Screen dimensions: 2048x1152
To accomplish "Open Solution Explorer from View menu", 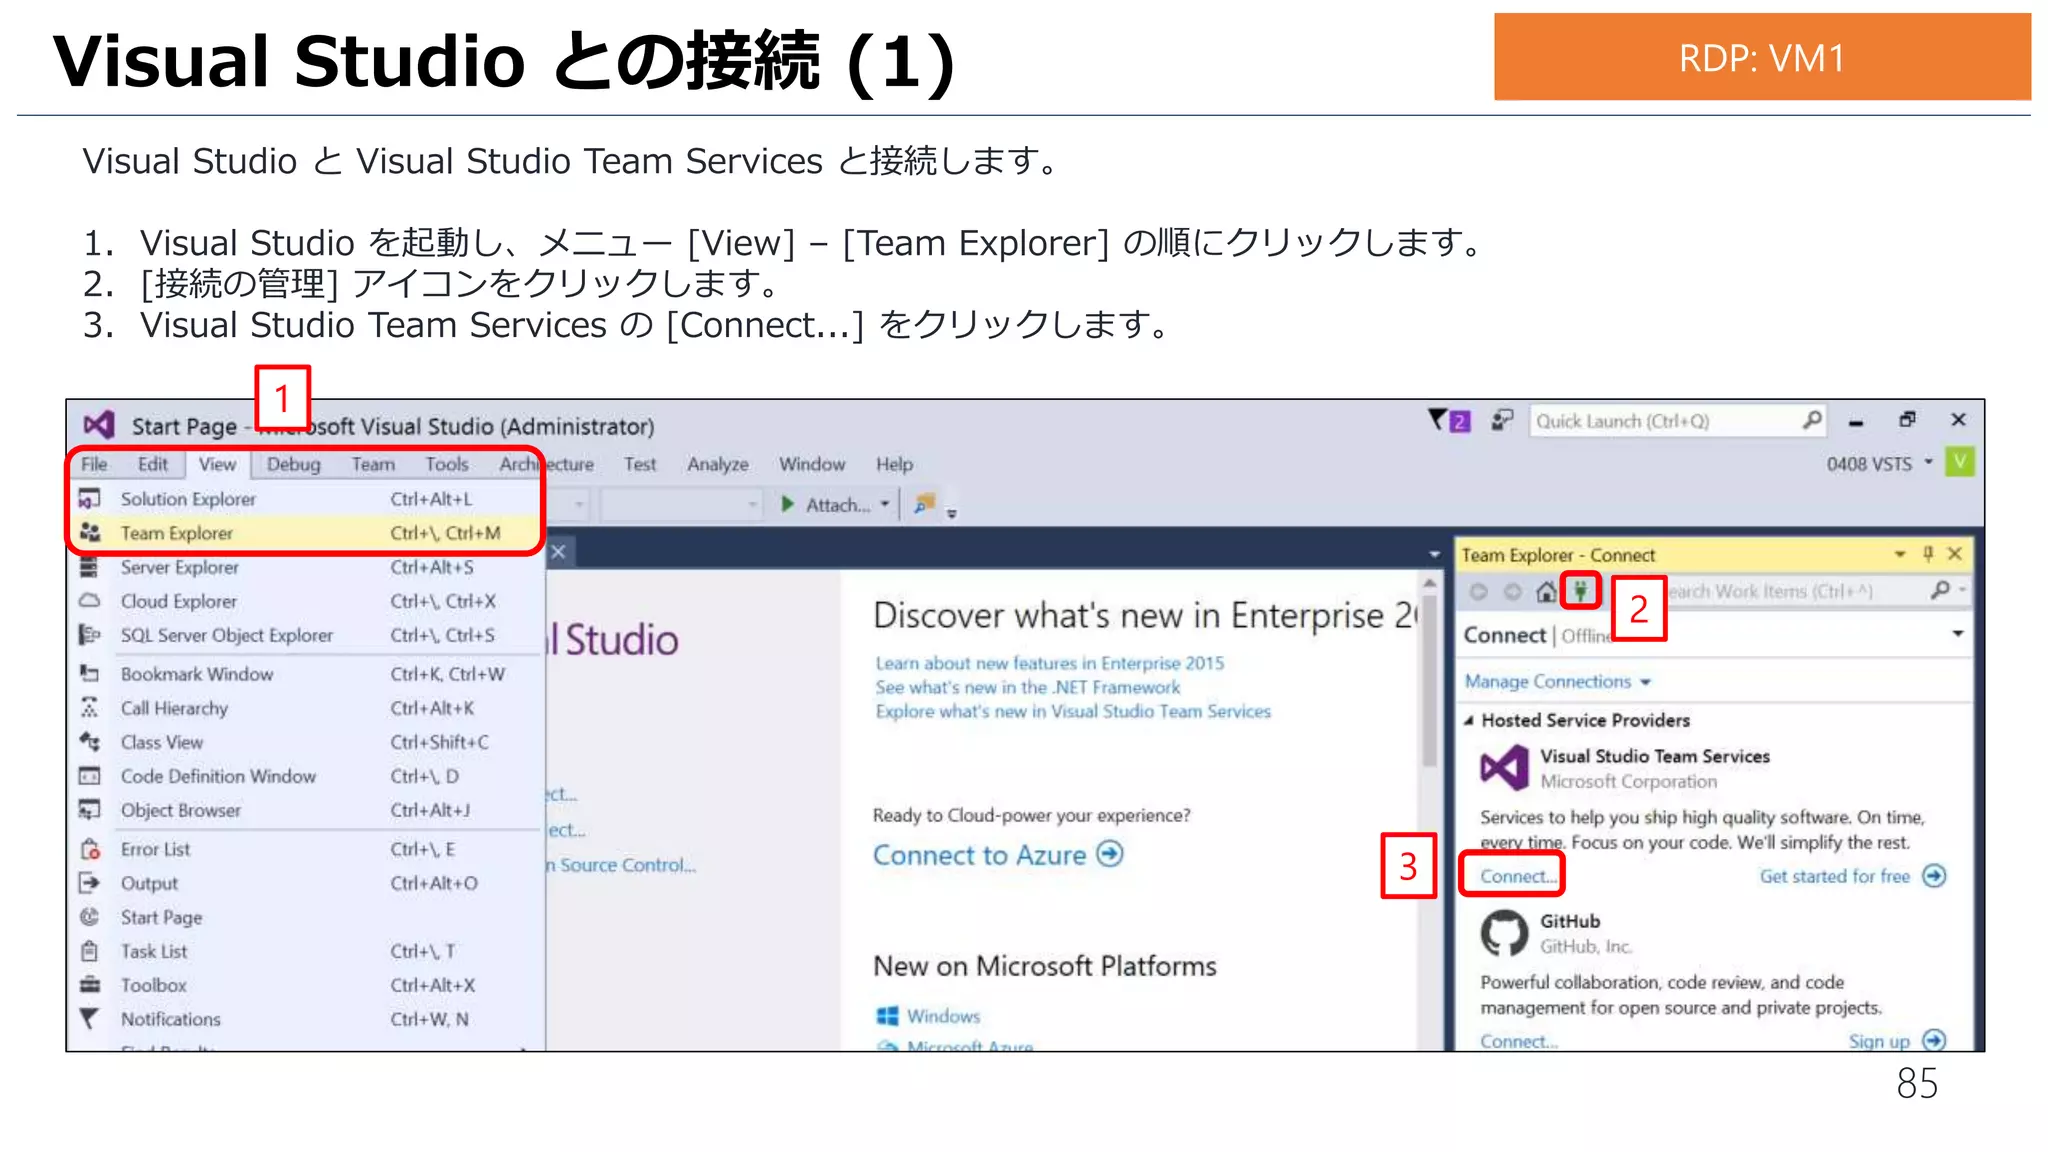I will pos(306,499).
